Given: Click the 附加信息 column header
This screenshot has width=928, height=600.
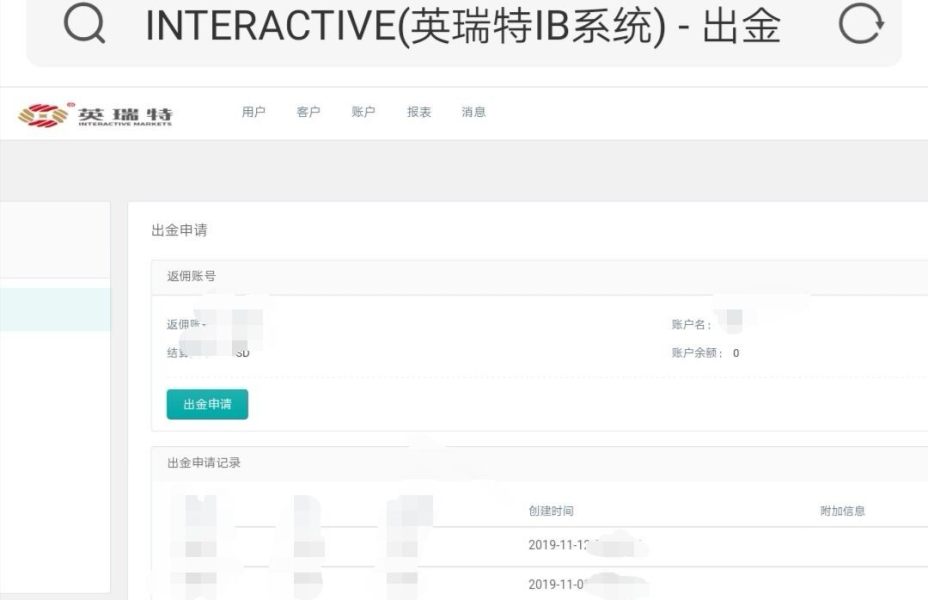Looking at the screenshot, I should 843,511.
